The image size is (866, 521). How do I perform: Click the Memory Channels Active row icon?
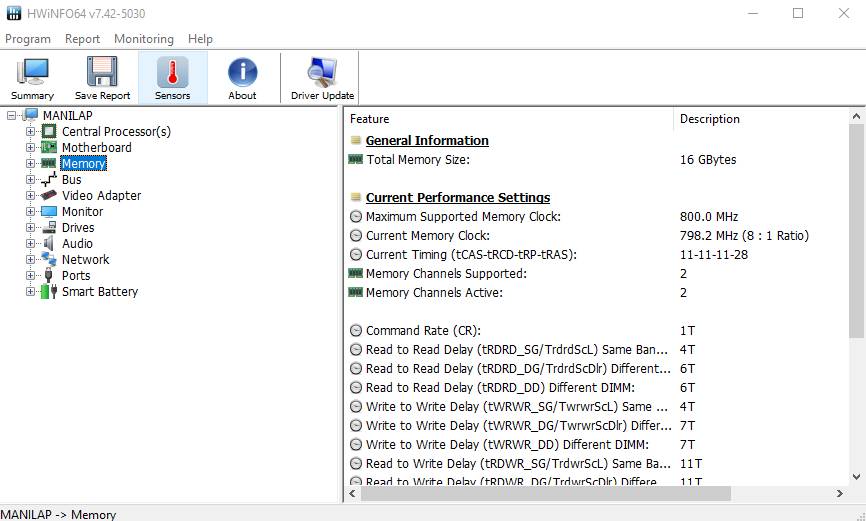tap(356, 292)
